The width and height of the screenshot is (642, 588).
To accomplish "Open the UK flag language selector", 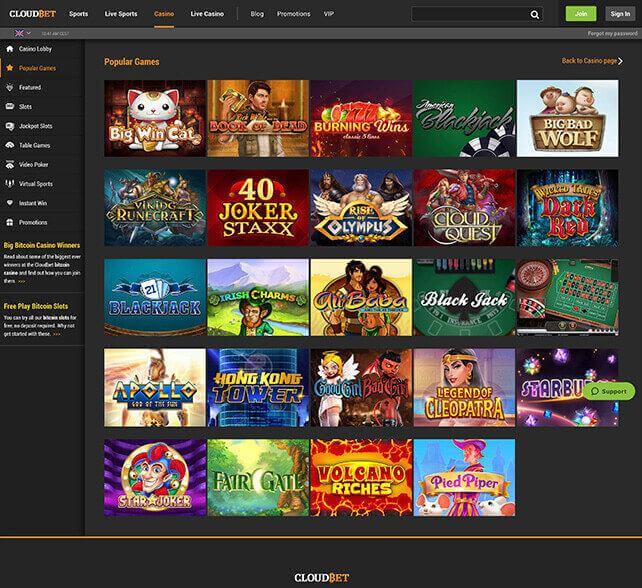I will point(23,33).
